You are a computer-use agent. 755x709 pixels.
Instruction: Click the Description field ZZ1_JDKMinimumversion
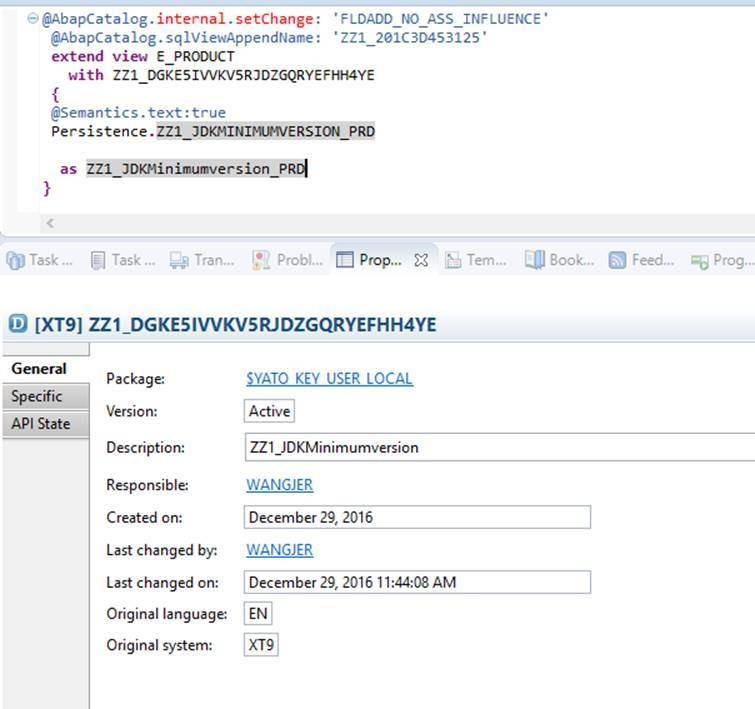[x=500, y=447]
